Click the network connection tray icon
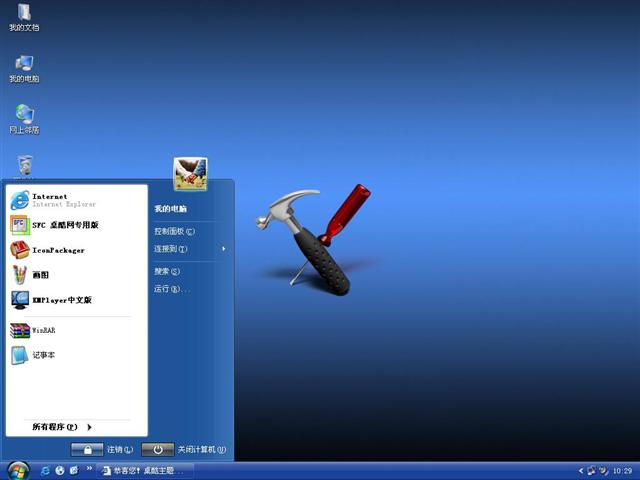The width and height of the screenshot is (640, 480). pos(592,471)
